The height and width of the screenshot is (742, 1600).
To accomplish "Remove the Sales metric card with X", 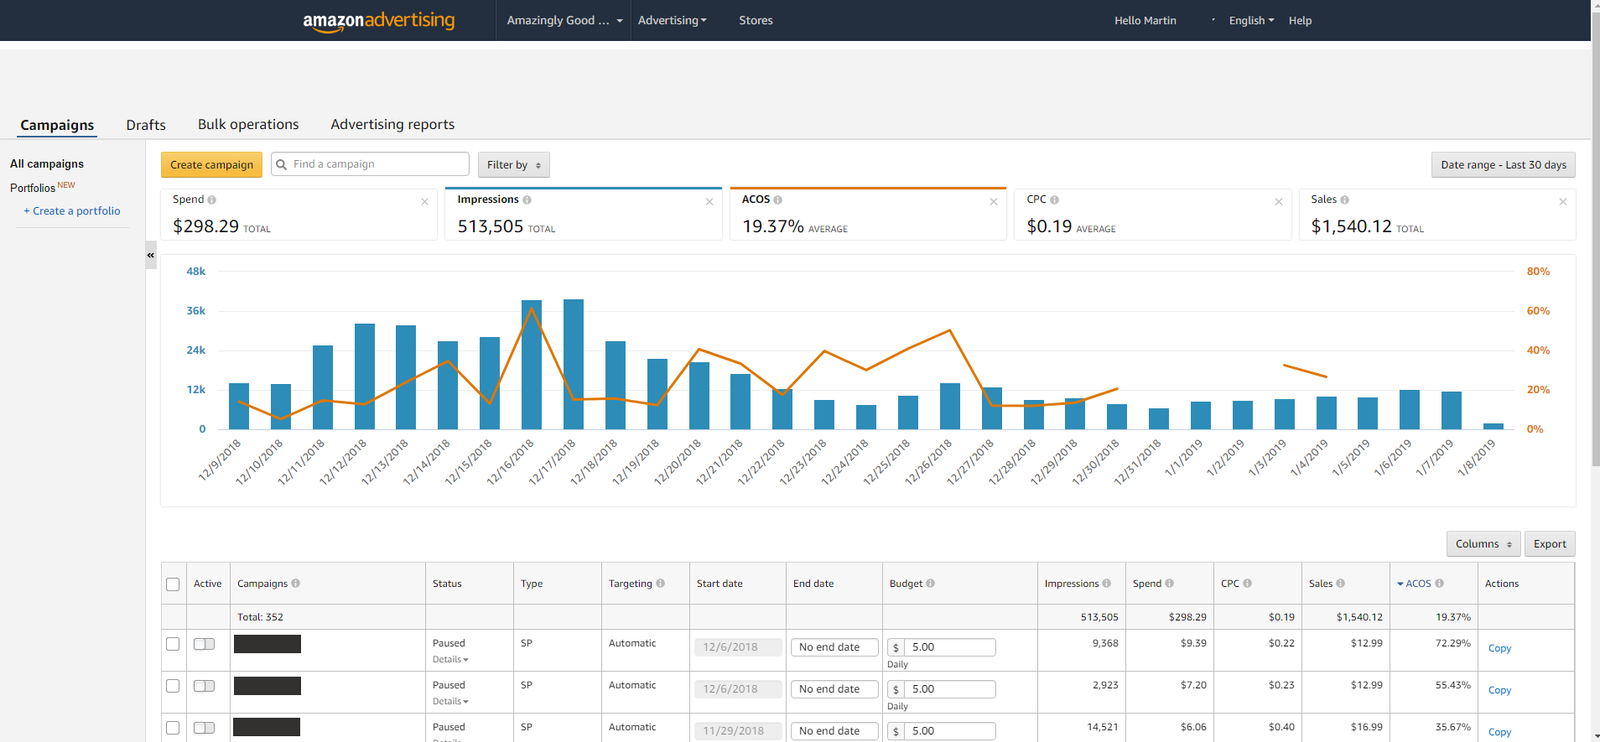I will (1562, 202).
